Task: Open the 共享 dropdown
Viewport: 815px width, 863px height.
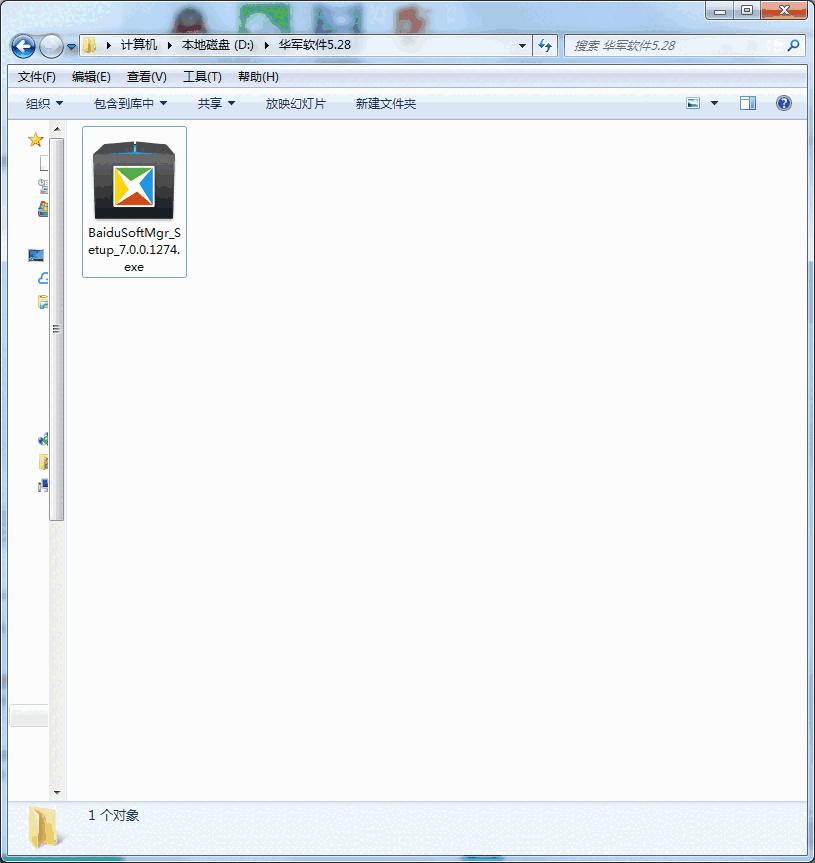Action: 216,103
